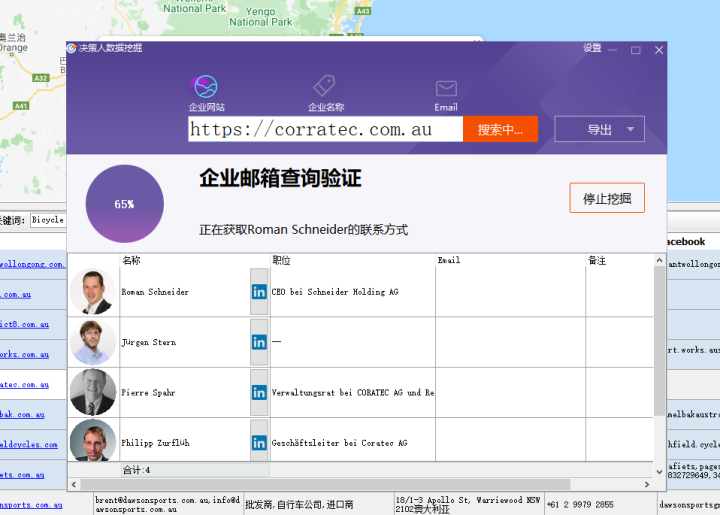This screenshot has width=720, height=515.
Task: Open Pierre Spahr's LinkedIn icon
Action: (259, 392)
